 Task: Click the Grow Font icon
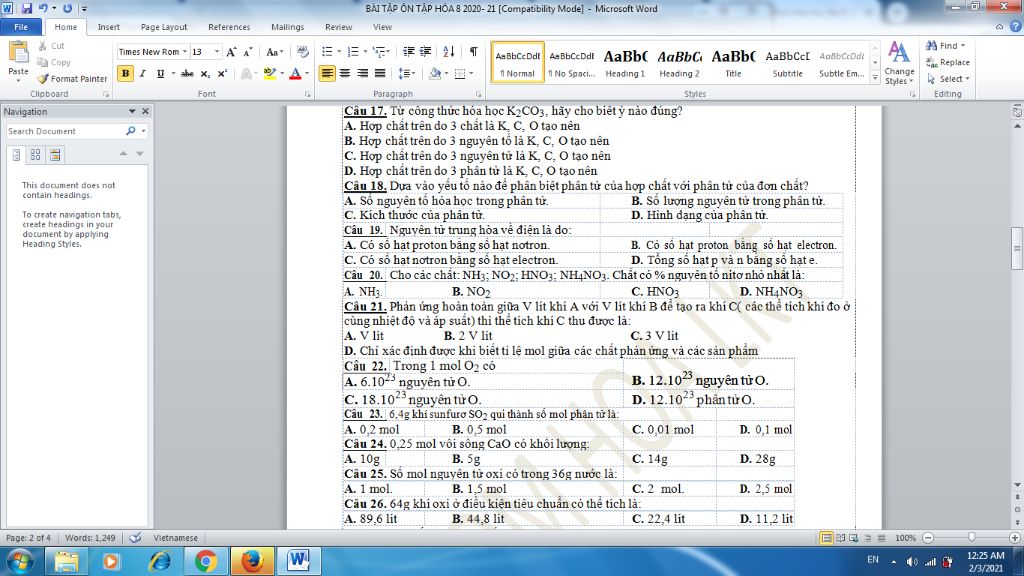[x=231, y=52]
